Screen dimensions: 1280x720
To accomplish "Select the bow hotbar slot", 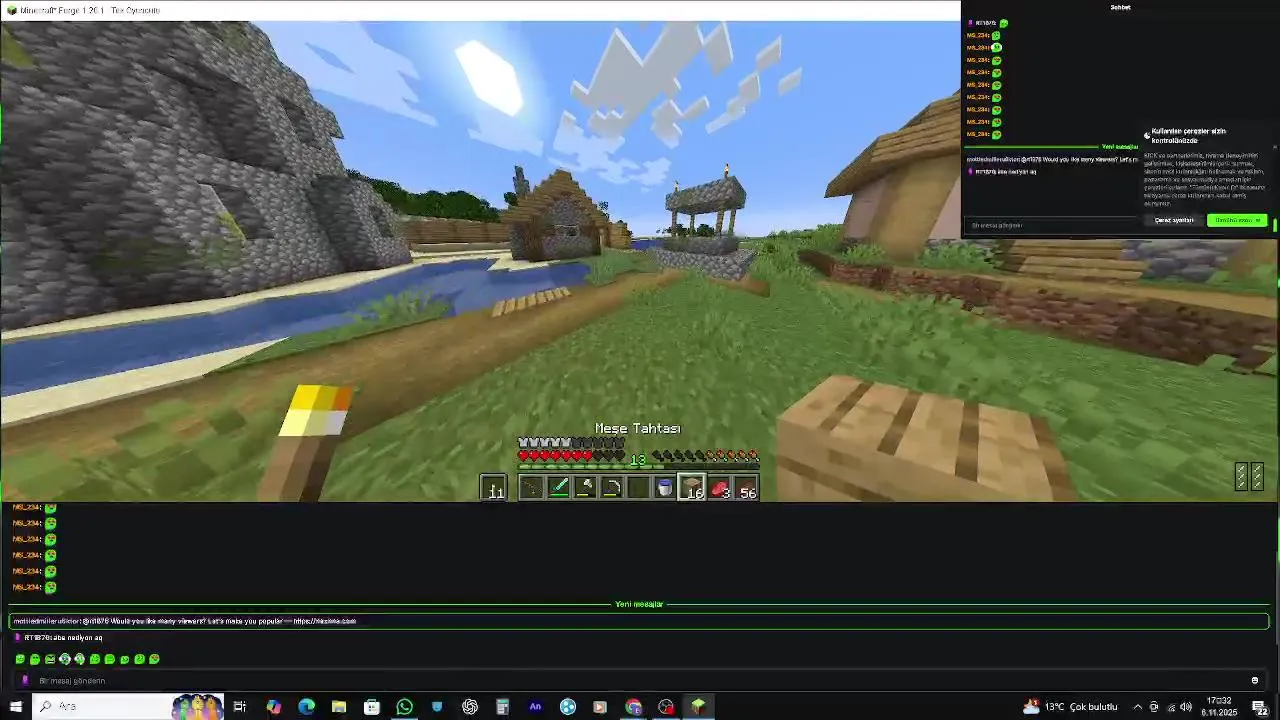I will 612,488.
